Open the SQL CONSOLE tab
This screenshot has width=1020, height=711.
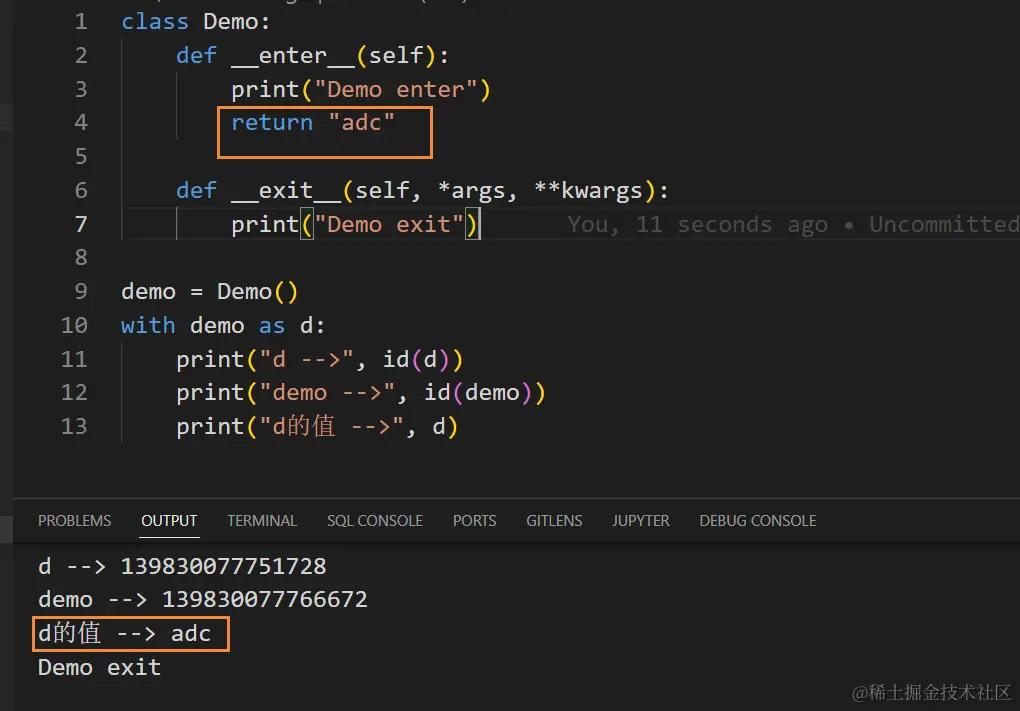tap(375, 520)
